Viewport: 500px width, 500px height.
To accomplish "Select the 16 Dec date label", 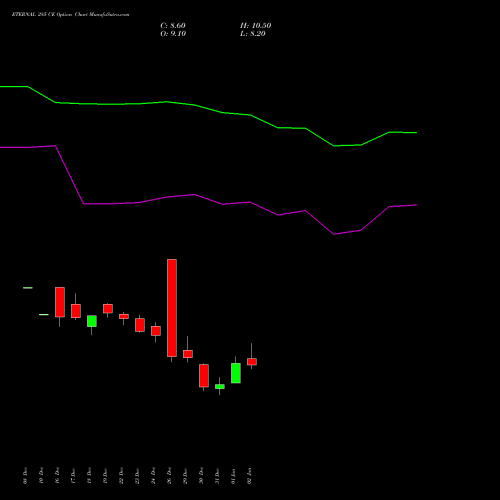I will 57,476.
